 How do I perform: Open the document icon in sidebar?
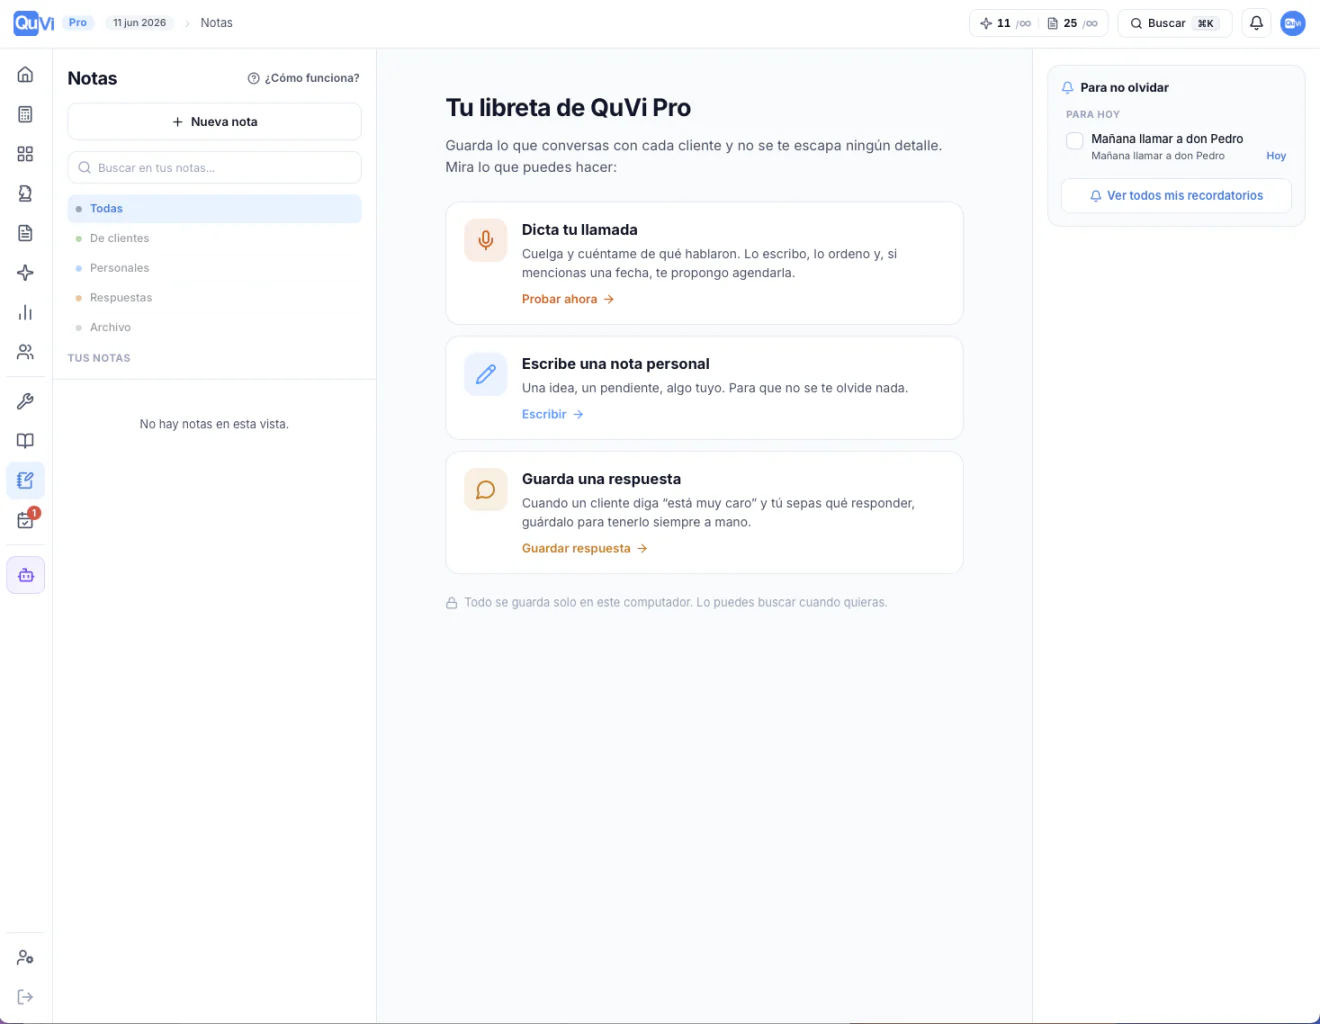26,233
